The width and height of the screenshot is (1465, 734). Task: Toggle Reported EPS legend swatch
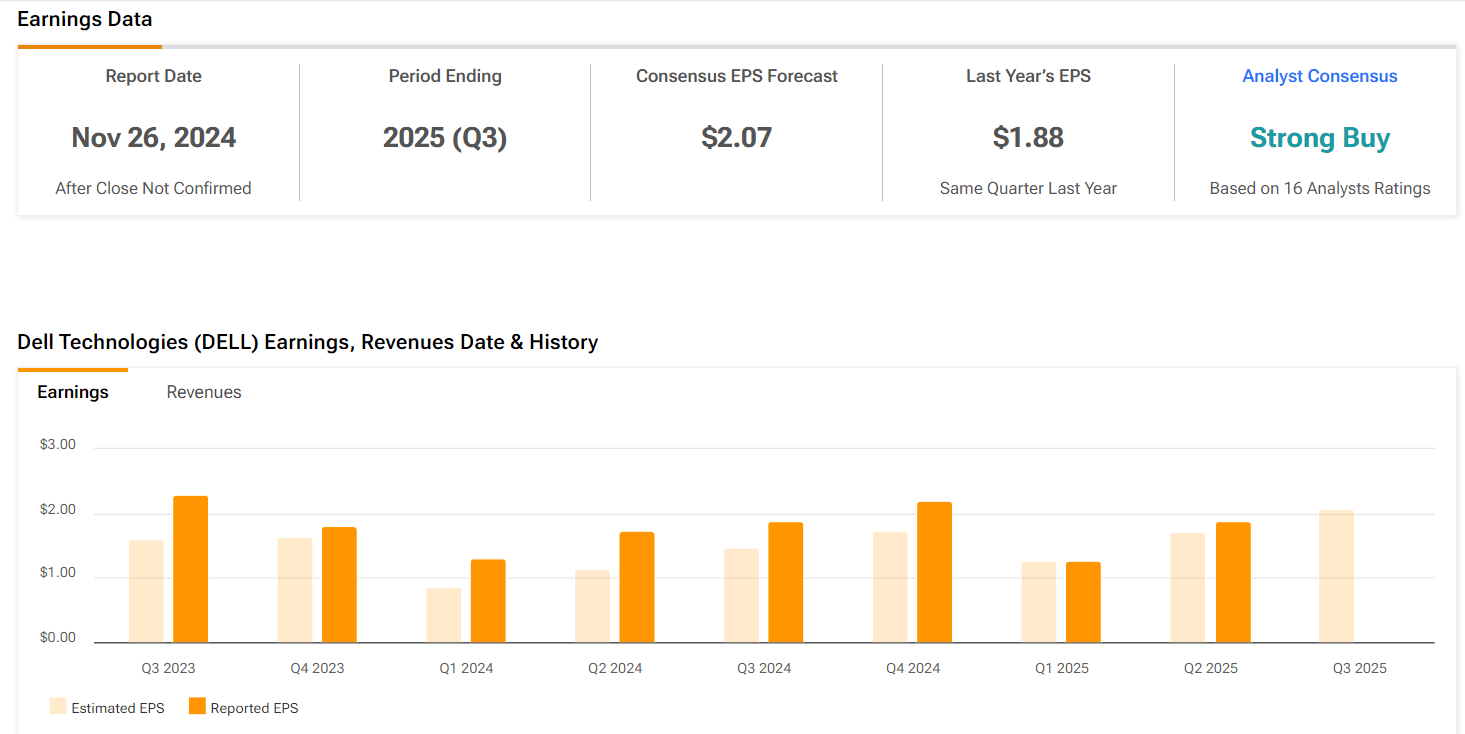197,707
